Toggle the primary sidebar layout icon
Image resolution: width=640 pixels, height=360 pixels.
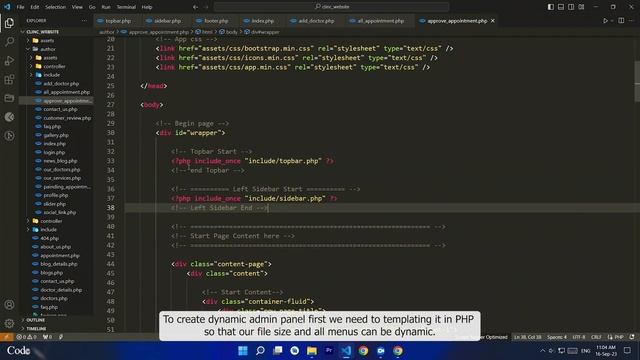[551, 7]
